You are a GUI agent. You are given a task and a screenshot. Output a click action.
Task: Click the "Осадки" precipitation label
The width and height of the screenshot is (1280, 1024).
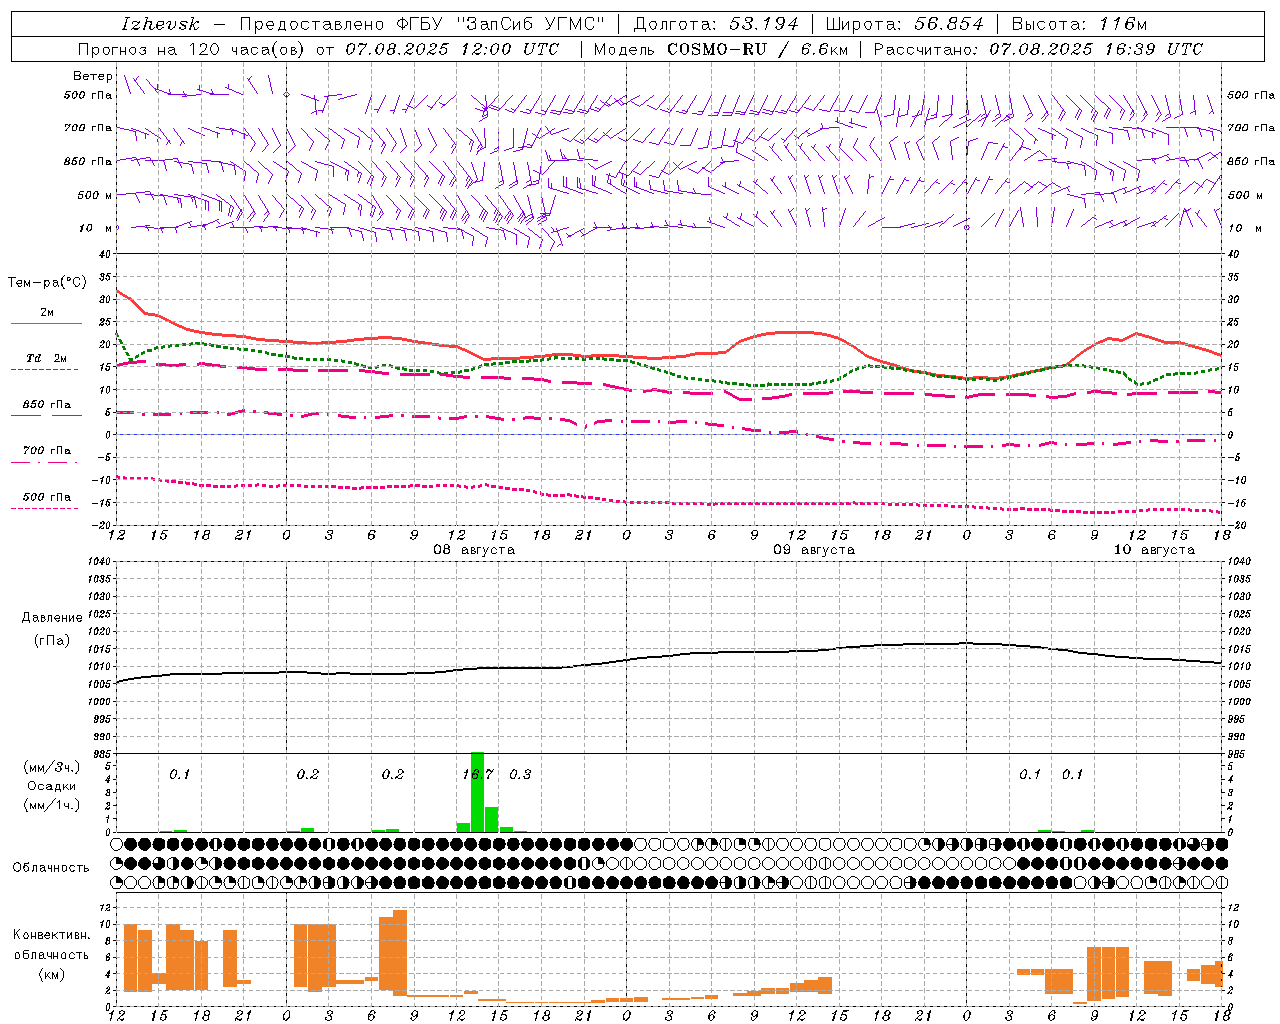point(51,786)
